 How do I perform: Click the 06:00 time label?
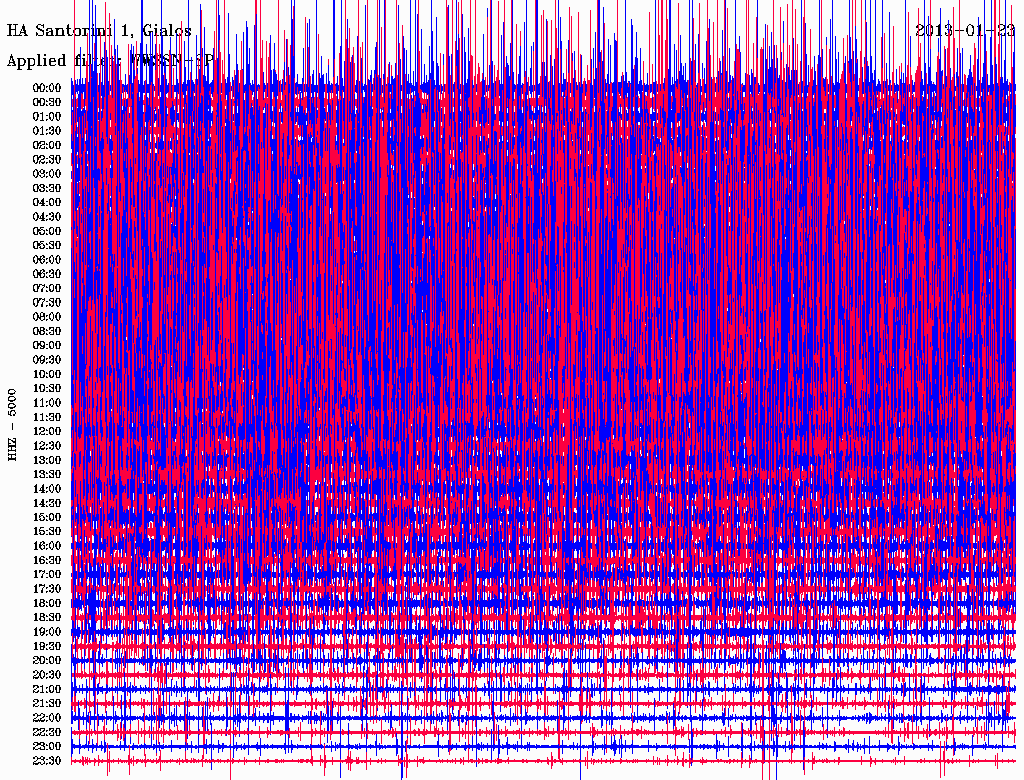pos(47,259)
